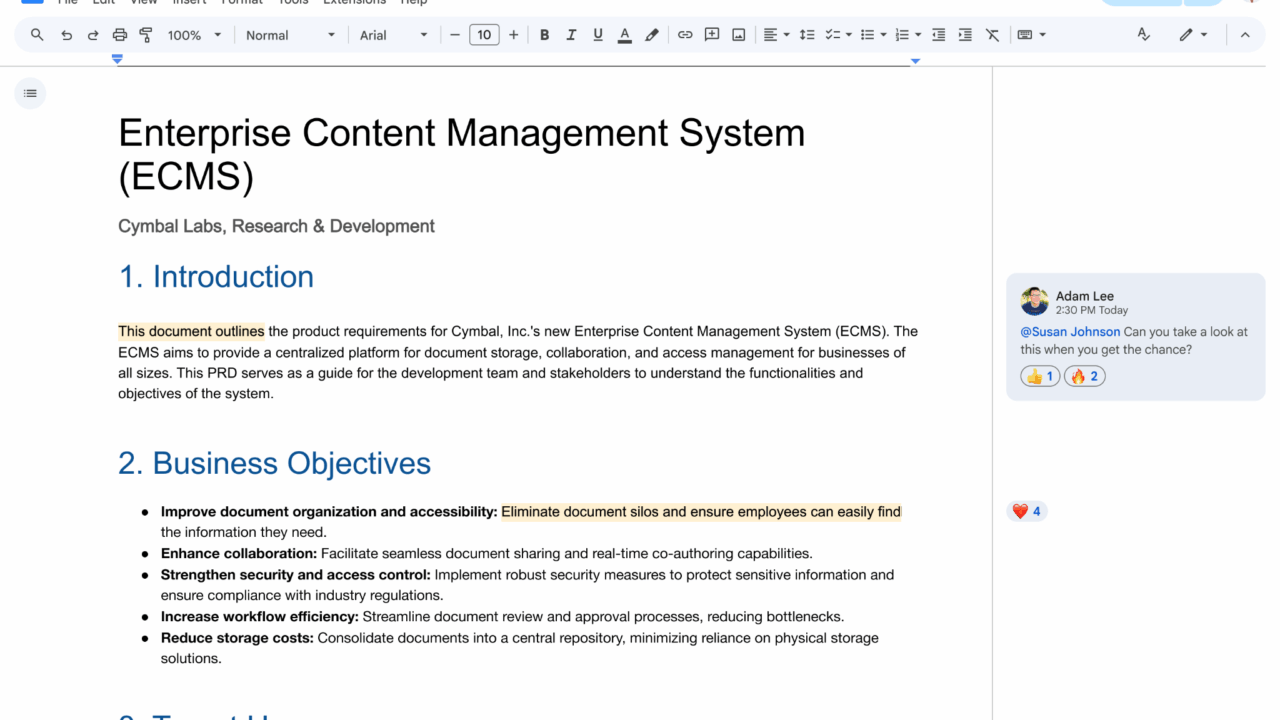Open the document outline panel

point(30,94)
